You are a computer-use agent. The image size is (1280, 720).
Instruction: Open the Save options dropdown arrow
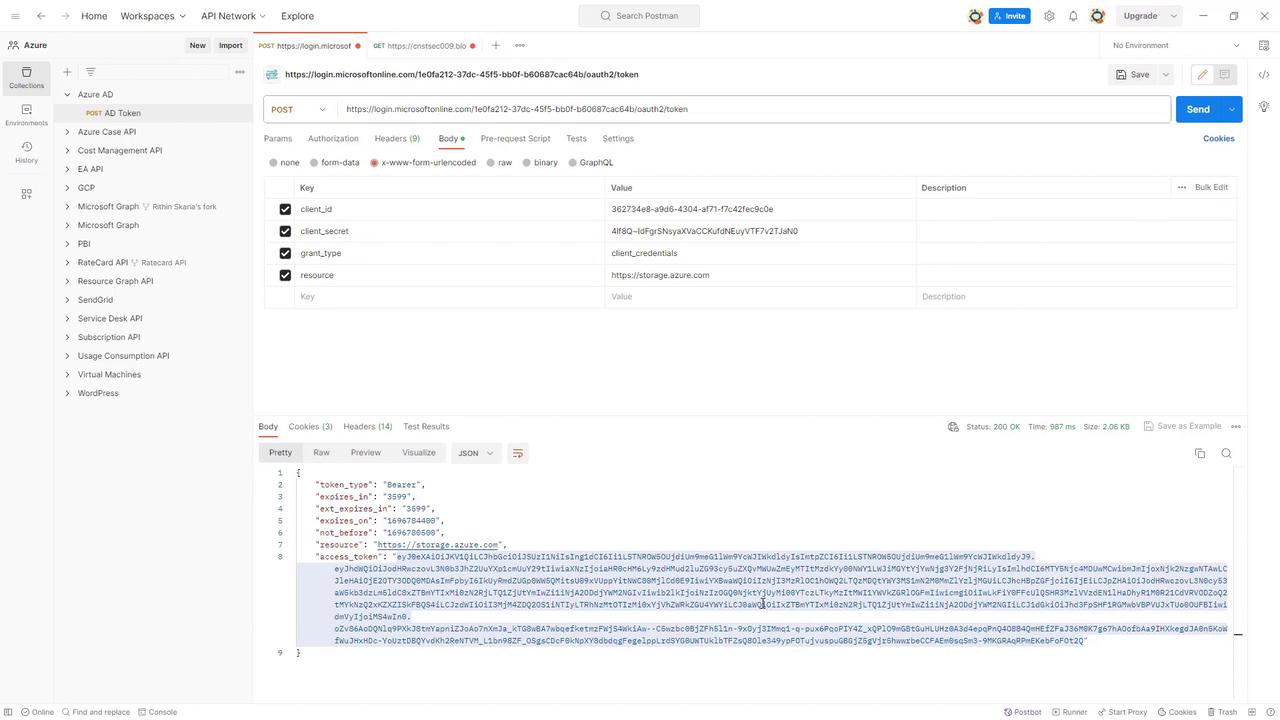click(x=1166, y=75)
